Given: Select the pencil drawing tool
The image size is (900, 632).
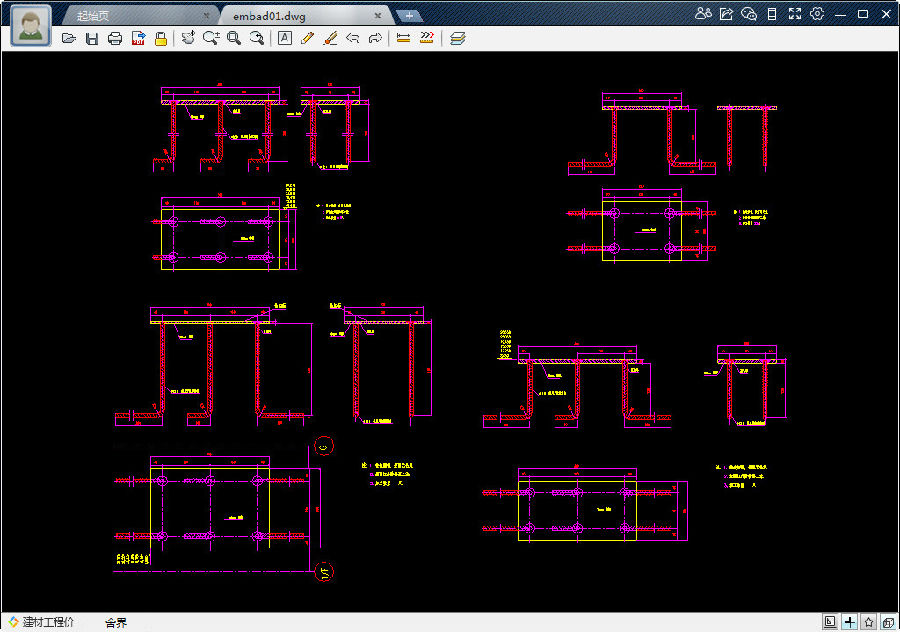Looking at the screenshot, I should 307,38.
